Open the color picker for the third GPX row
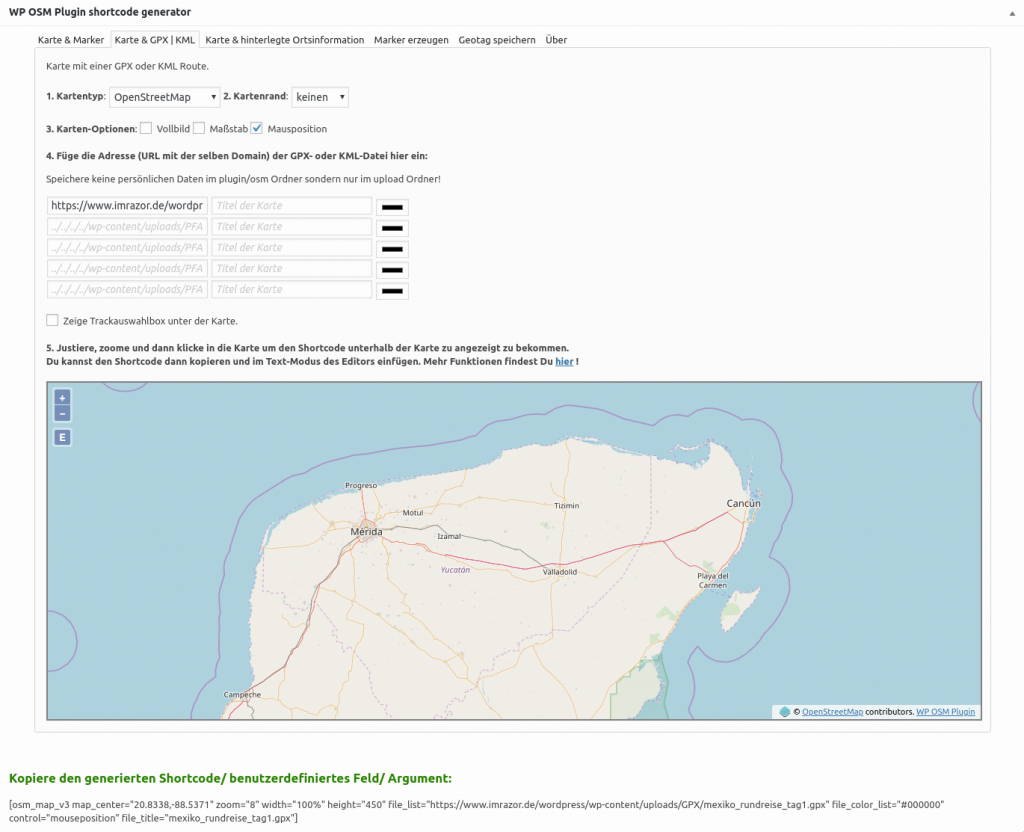This screenshot has width=1024, height=832. (x=390, y=247)
